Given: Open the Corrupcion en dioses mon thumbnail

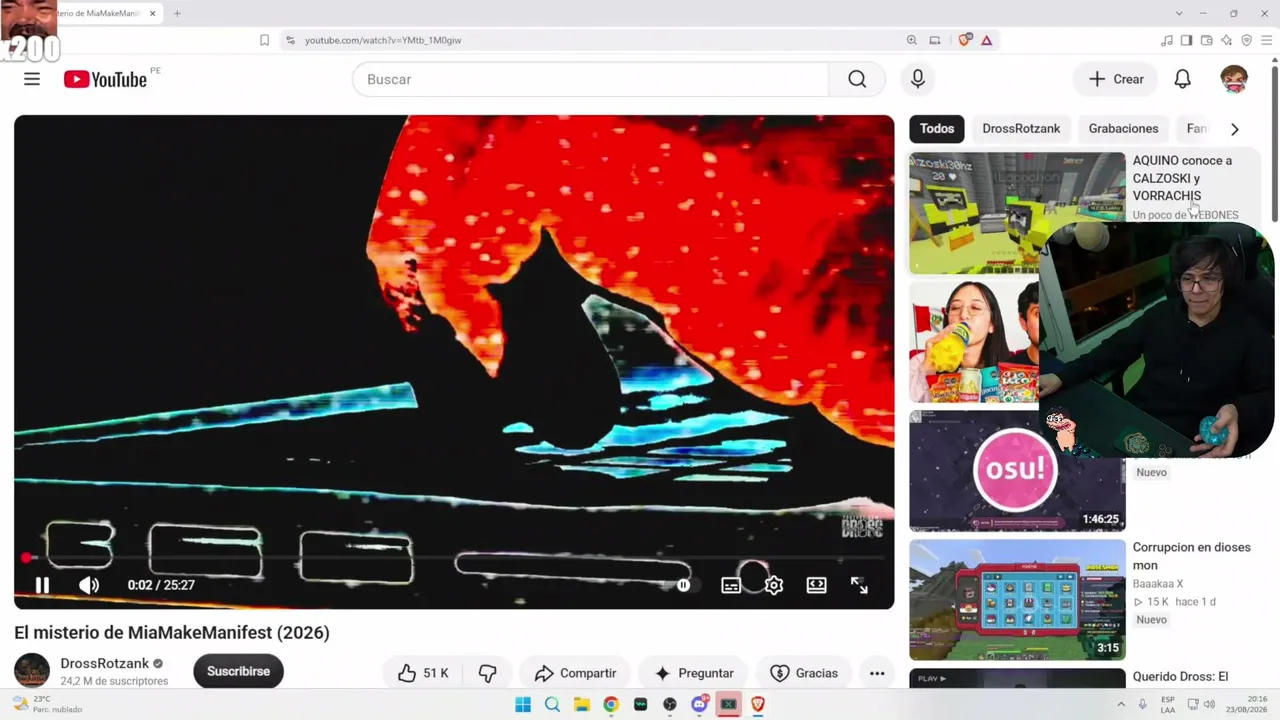Looking at the screenshot, I should 1017,600.
